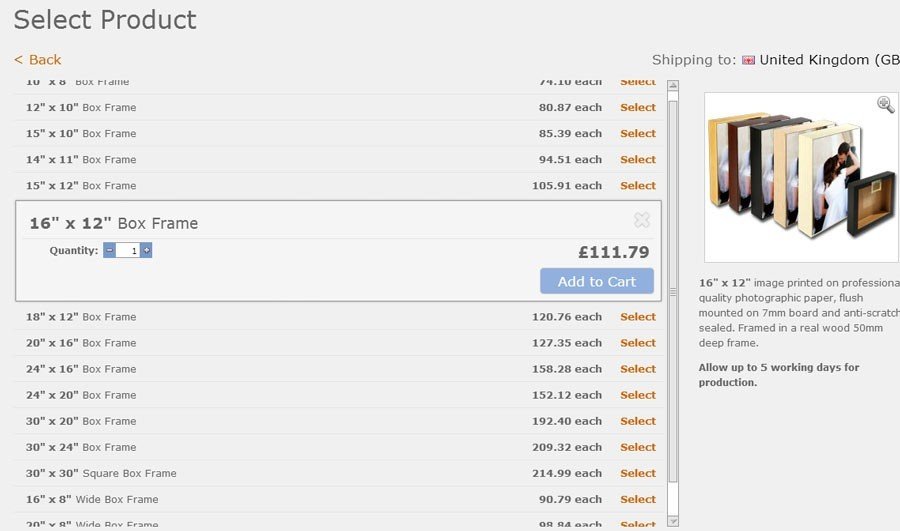Click the United Kingdom flag icon
Image resolution: width=900 pixels, height=531 pixels.
tap(748, 60)
